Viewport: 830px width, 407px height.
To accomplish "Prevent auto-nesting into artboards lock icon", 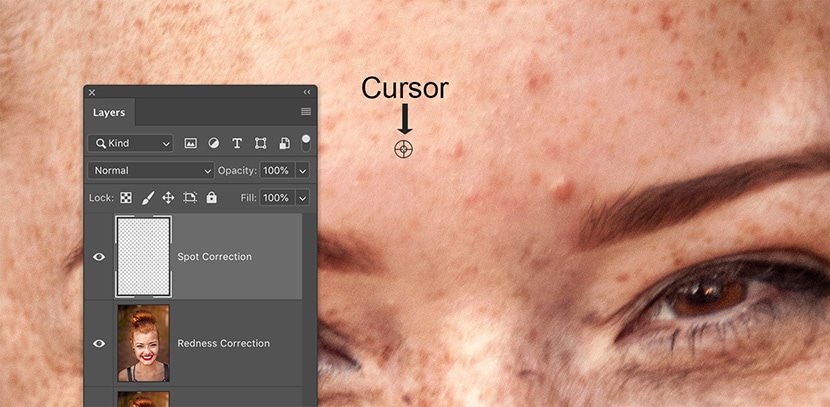I will click(190, 198).
